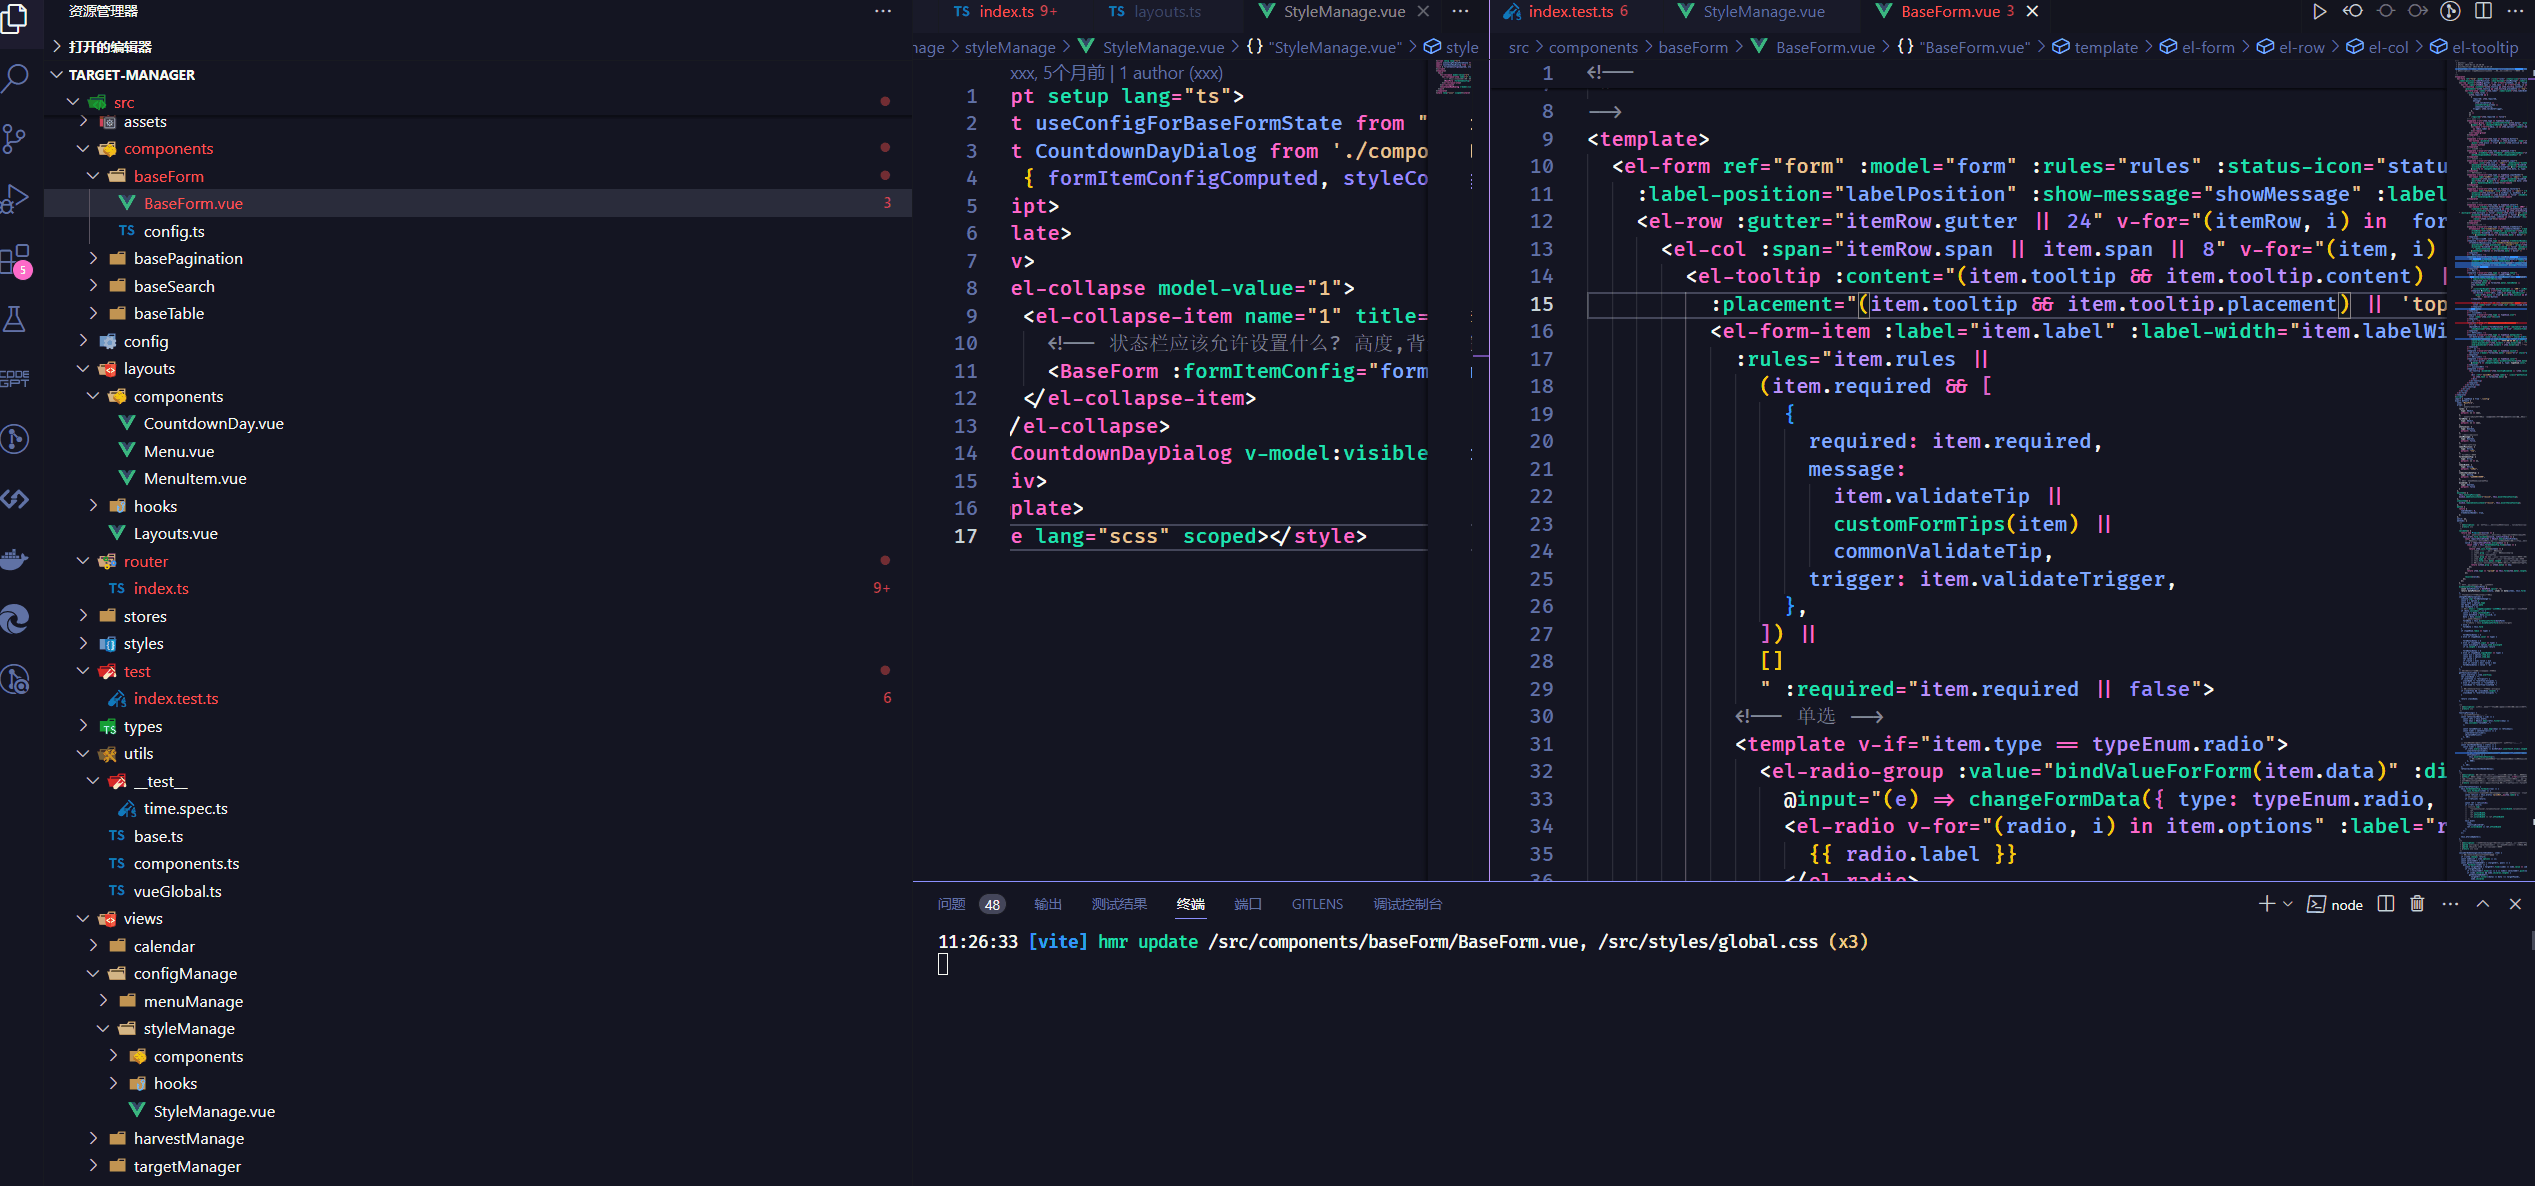Create a new terminal with the plus icon
This screenshot has width=2535, height=1186.
[x=2264, y=903]
